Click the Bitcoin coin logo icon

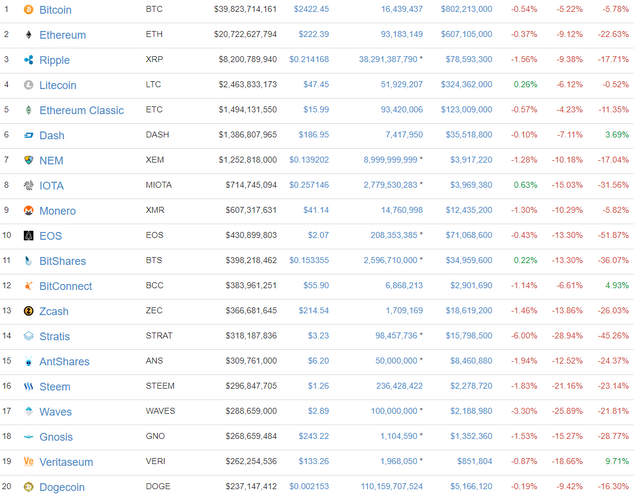click(x=29, y=9)
